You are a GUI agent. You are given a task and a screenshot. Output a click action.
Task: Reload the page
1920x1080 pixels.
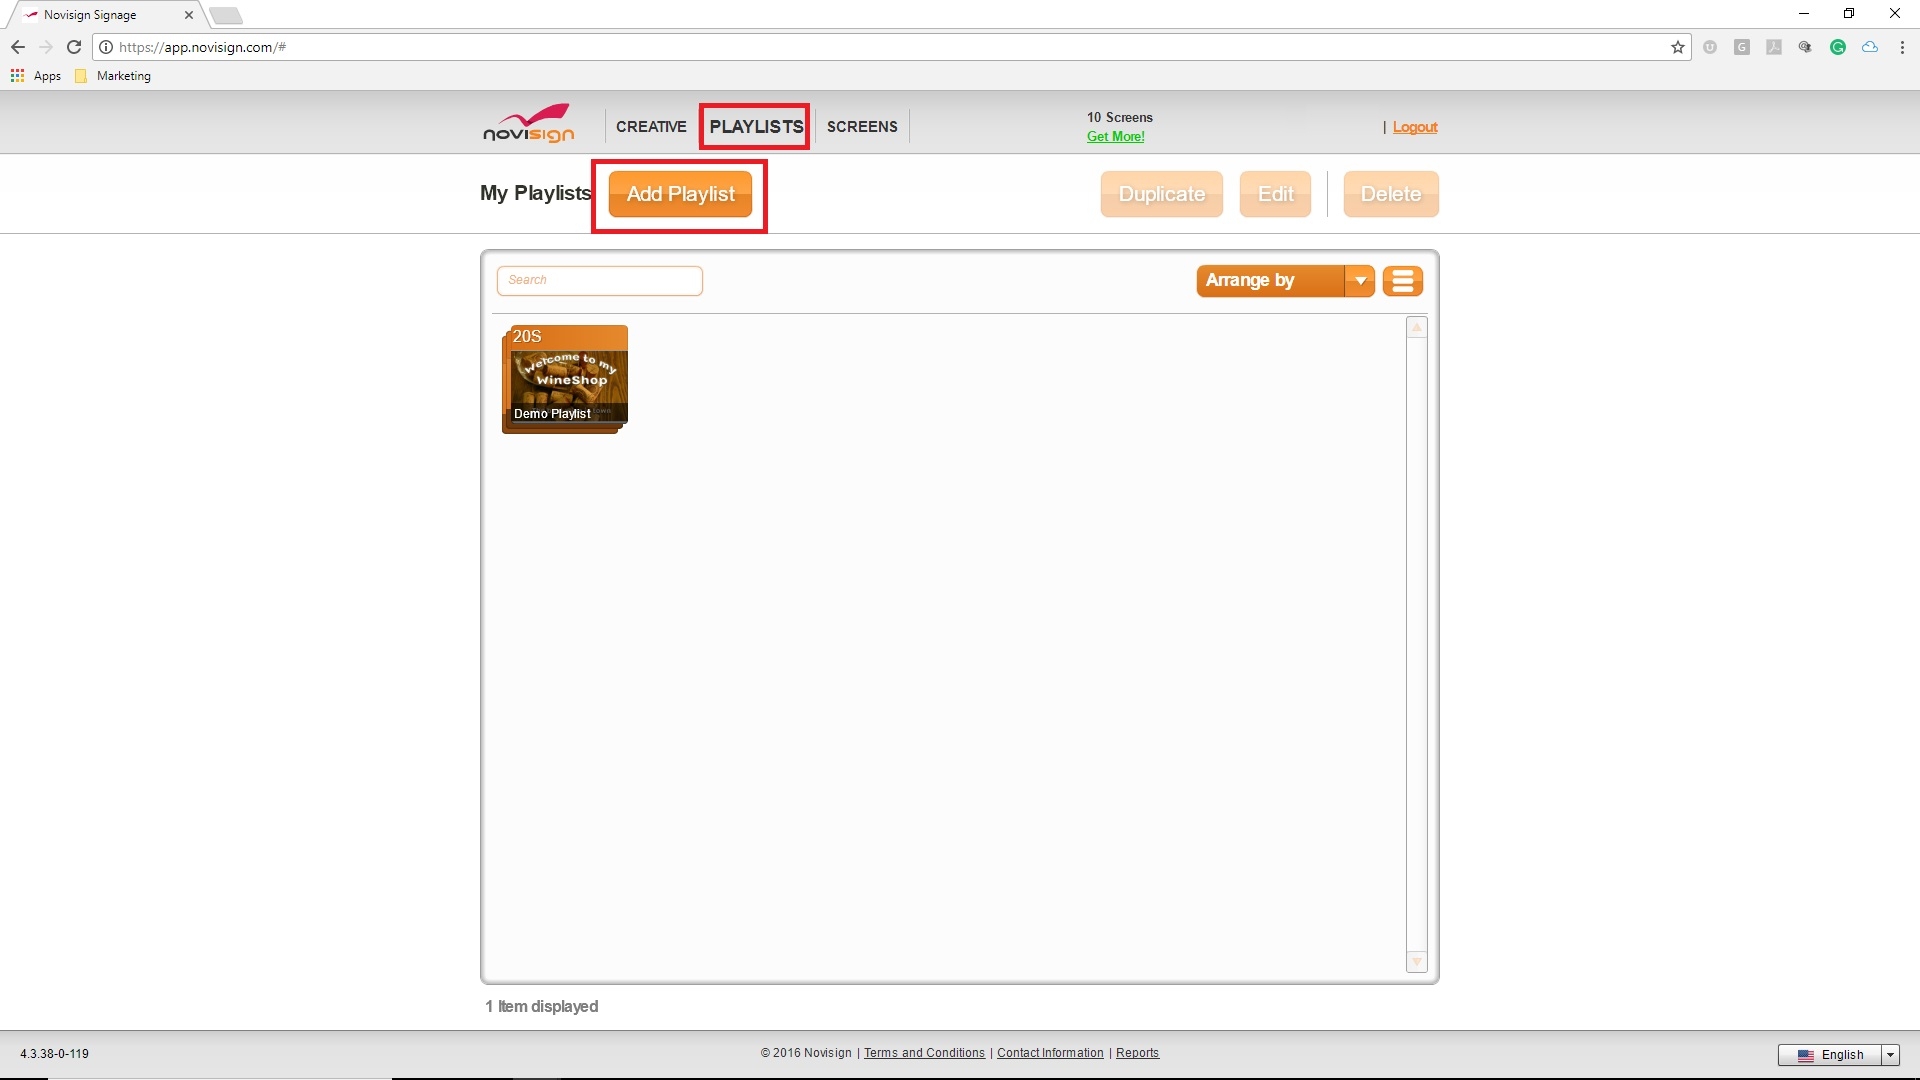(x=74, y=47)
